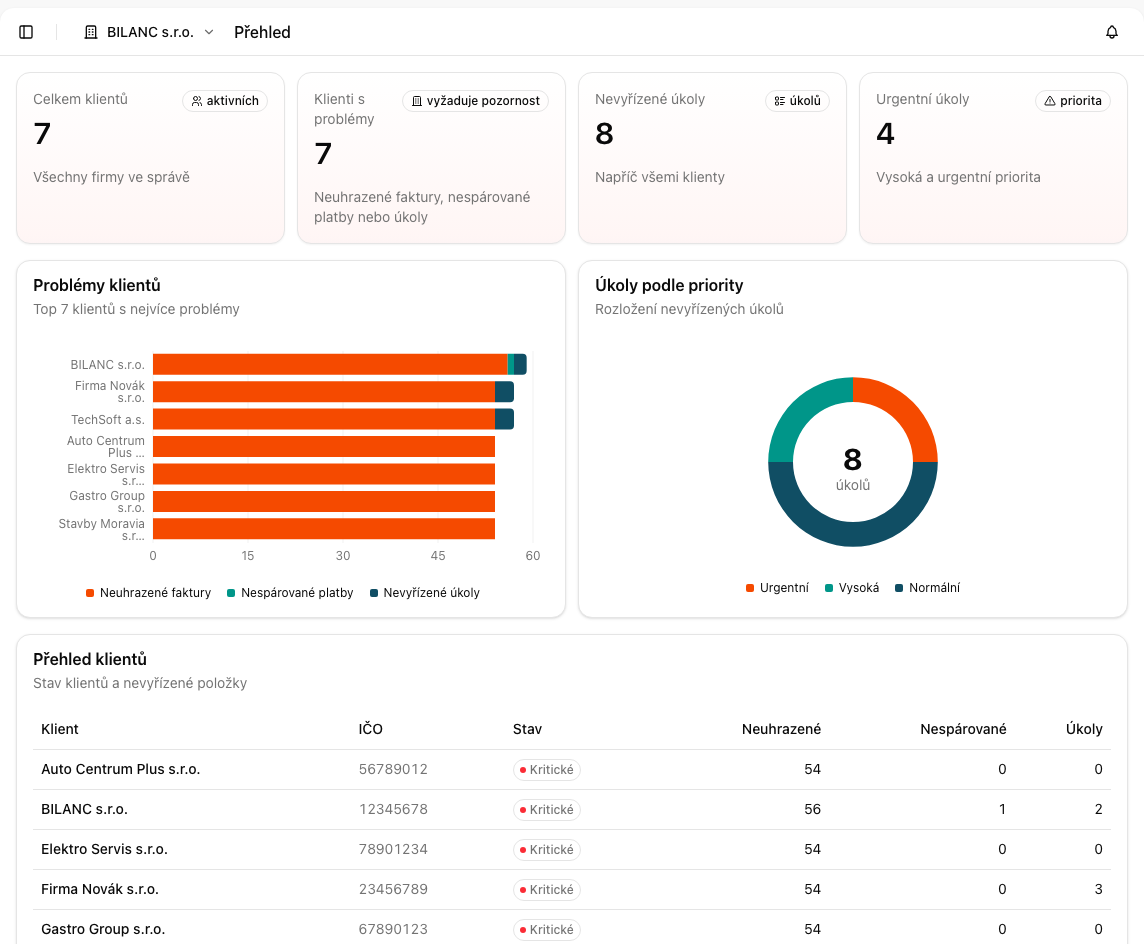Open the Elektro Servis s.r.o. row

572,850
